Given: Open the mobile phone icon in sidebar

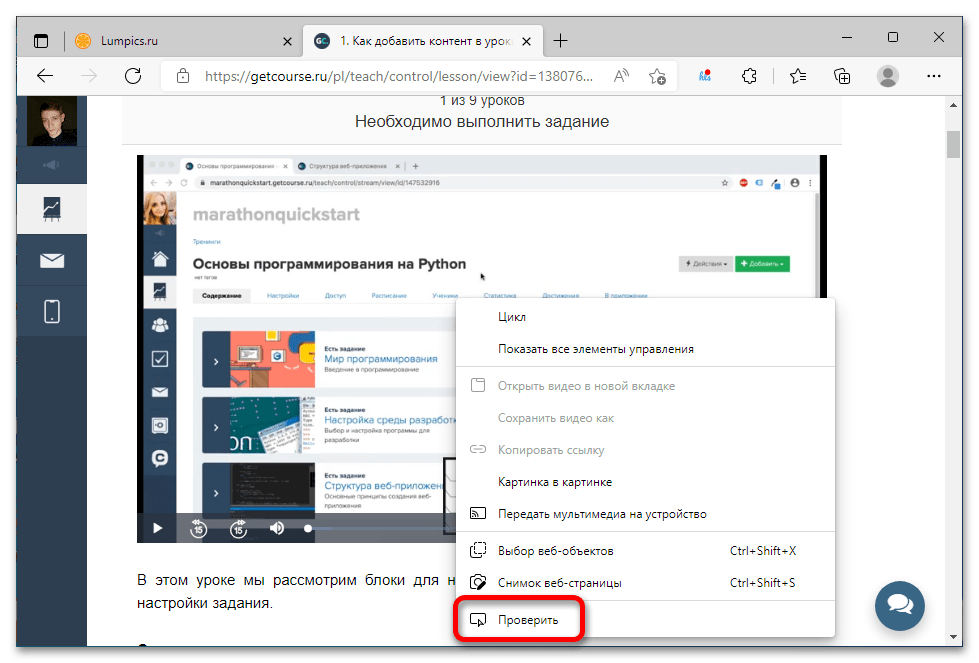Looking at the screenshot, I should (x=52, y=311).
